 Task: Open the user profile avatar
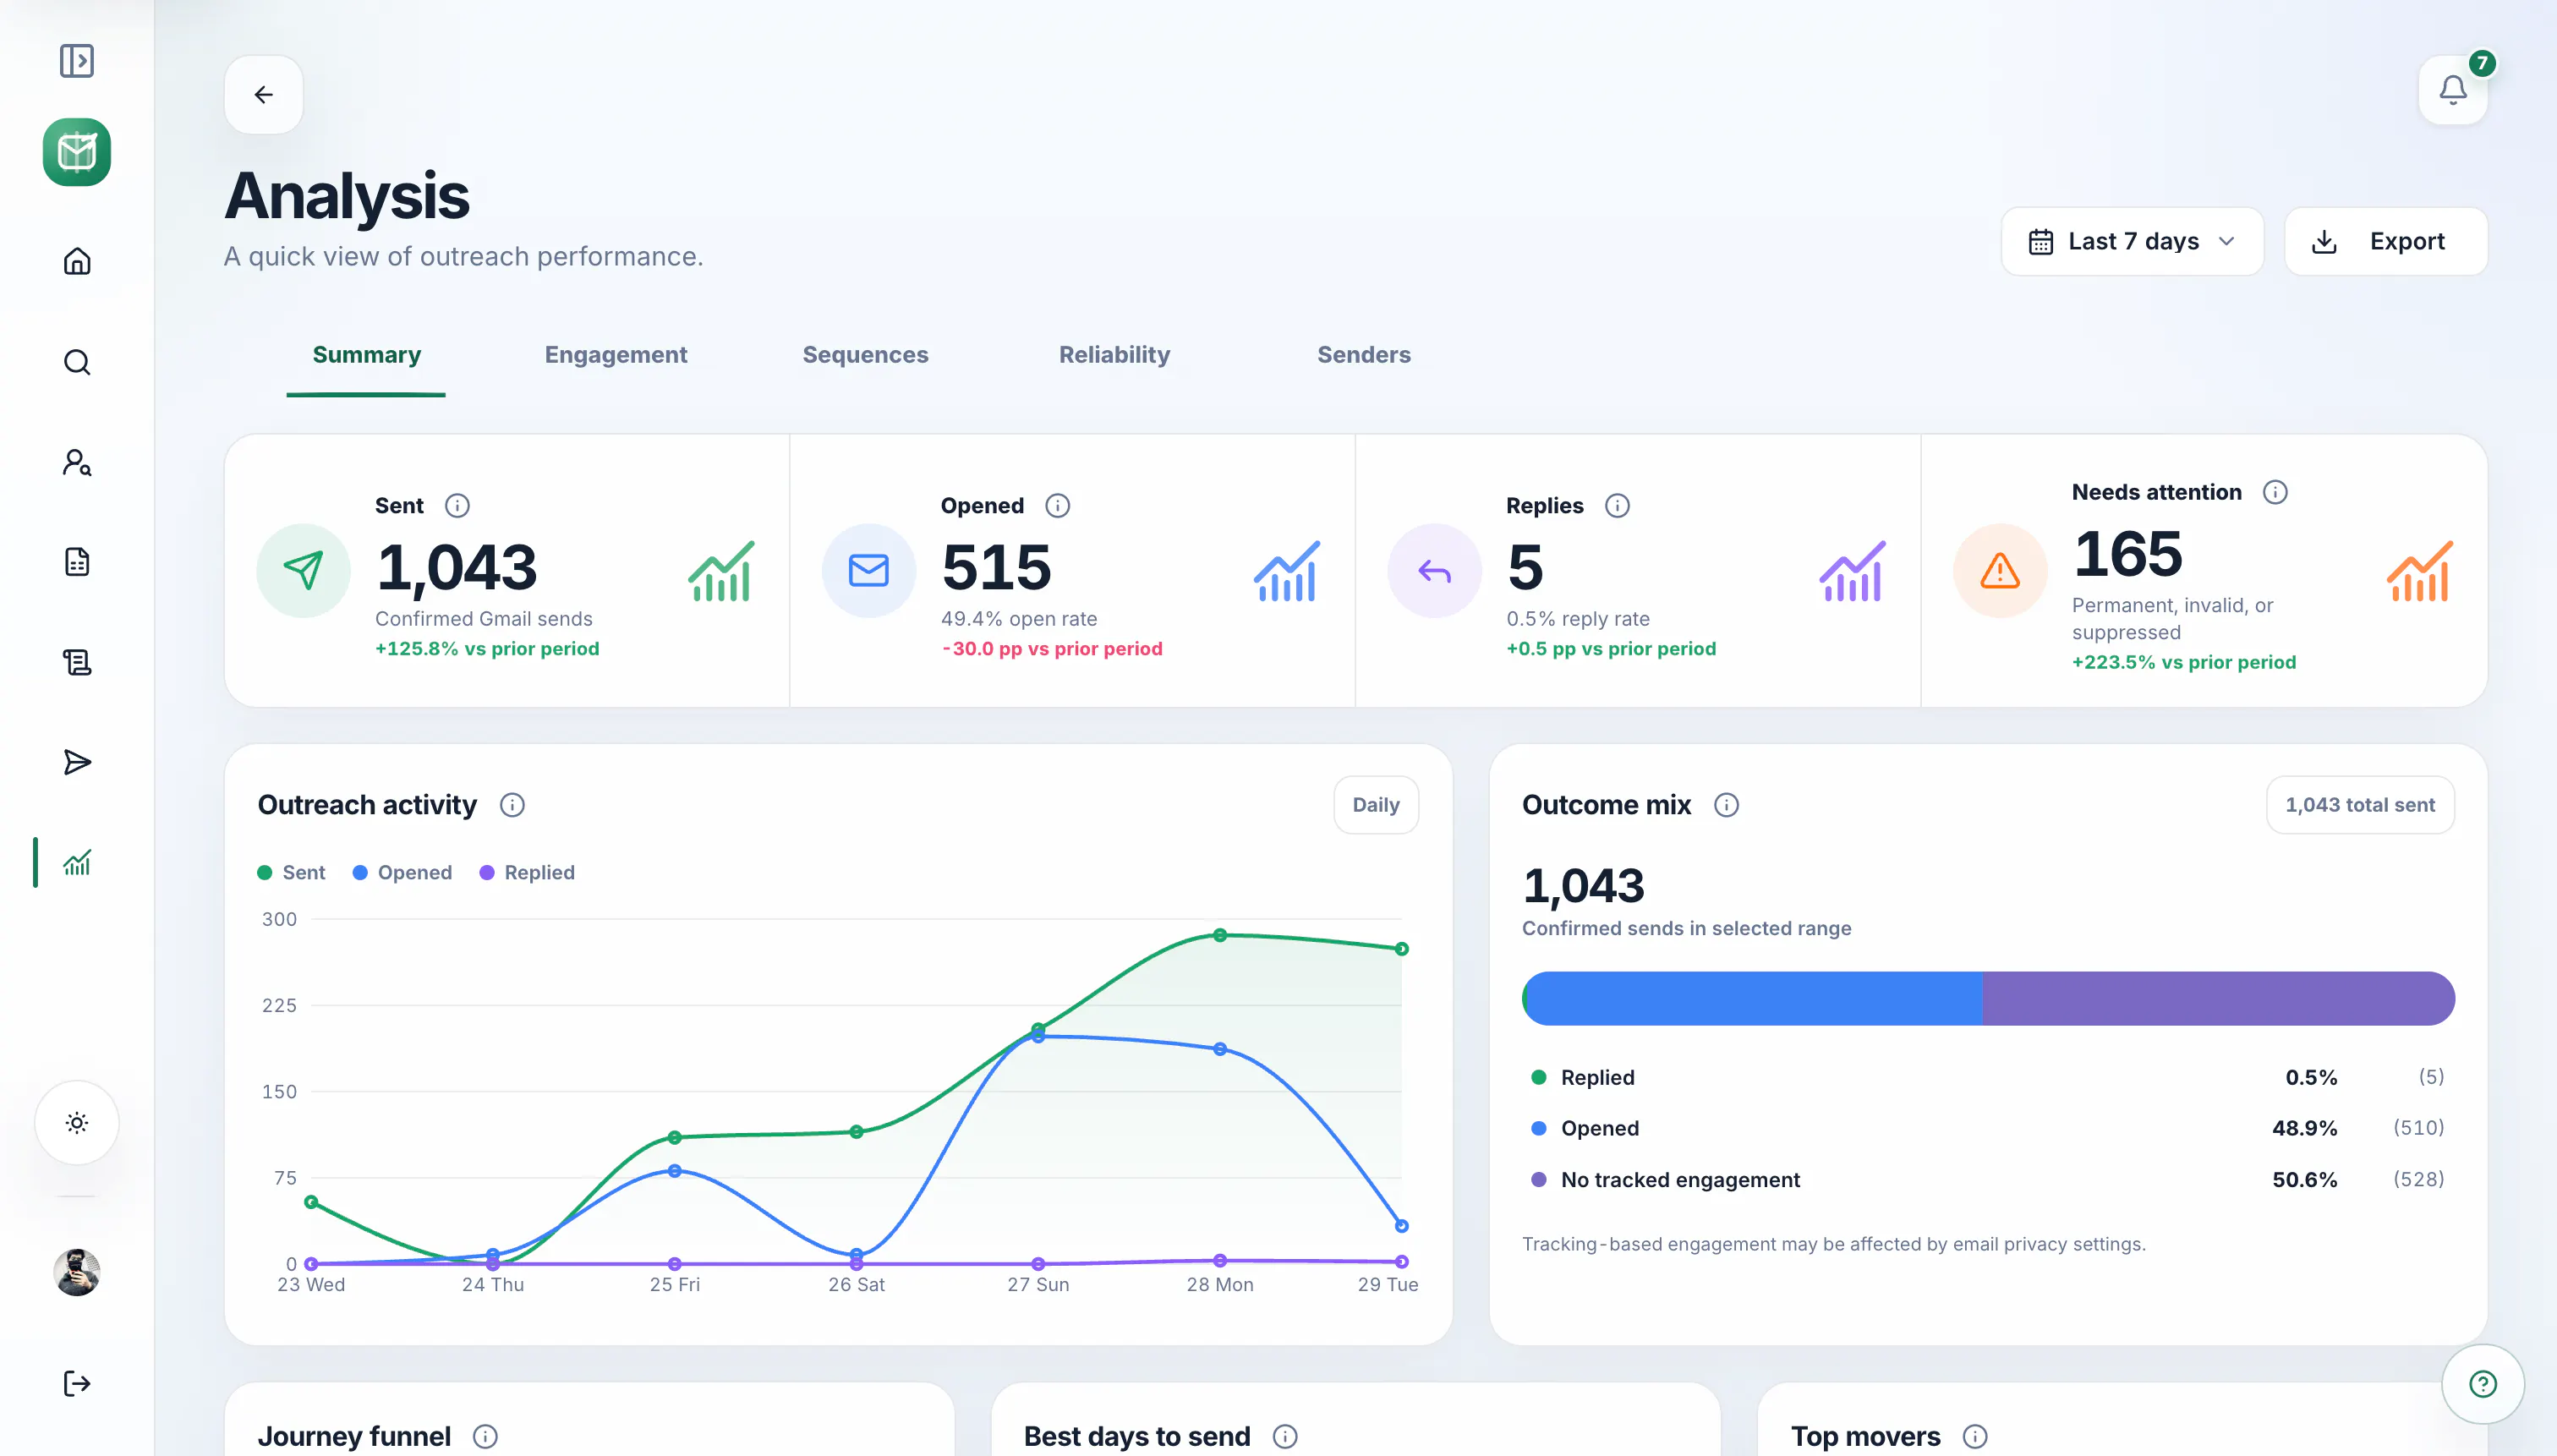[77, 1272]
